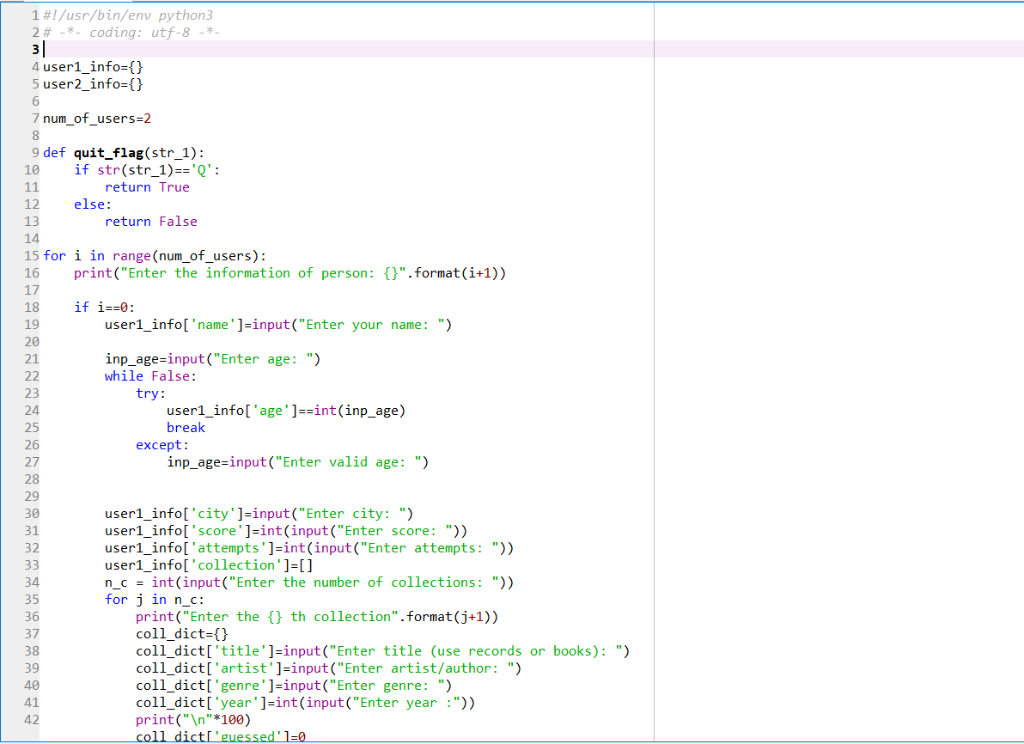
Task: Select the return True statement
Action: tap(150, 186)
